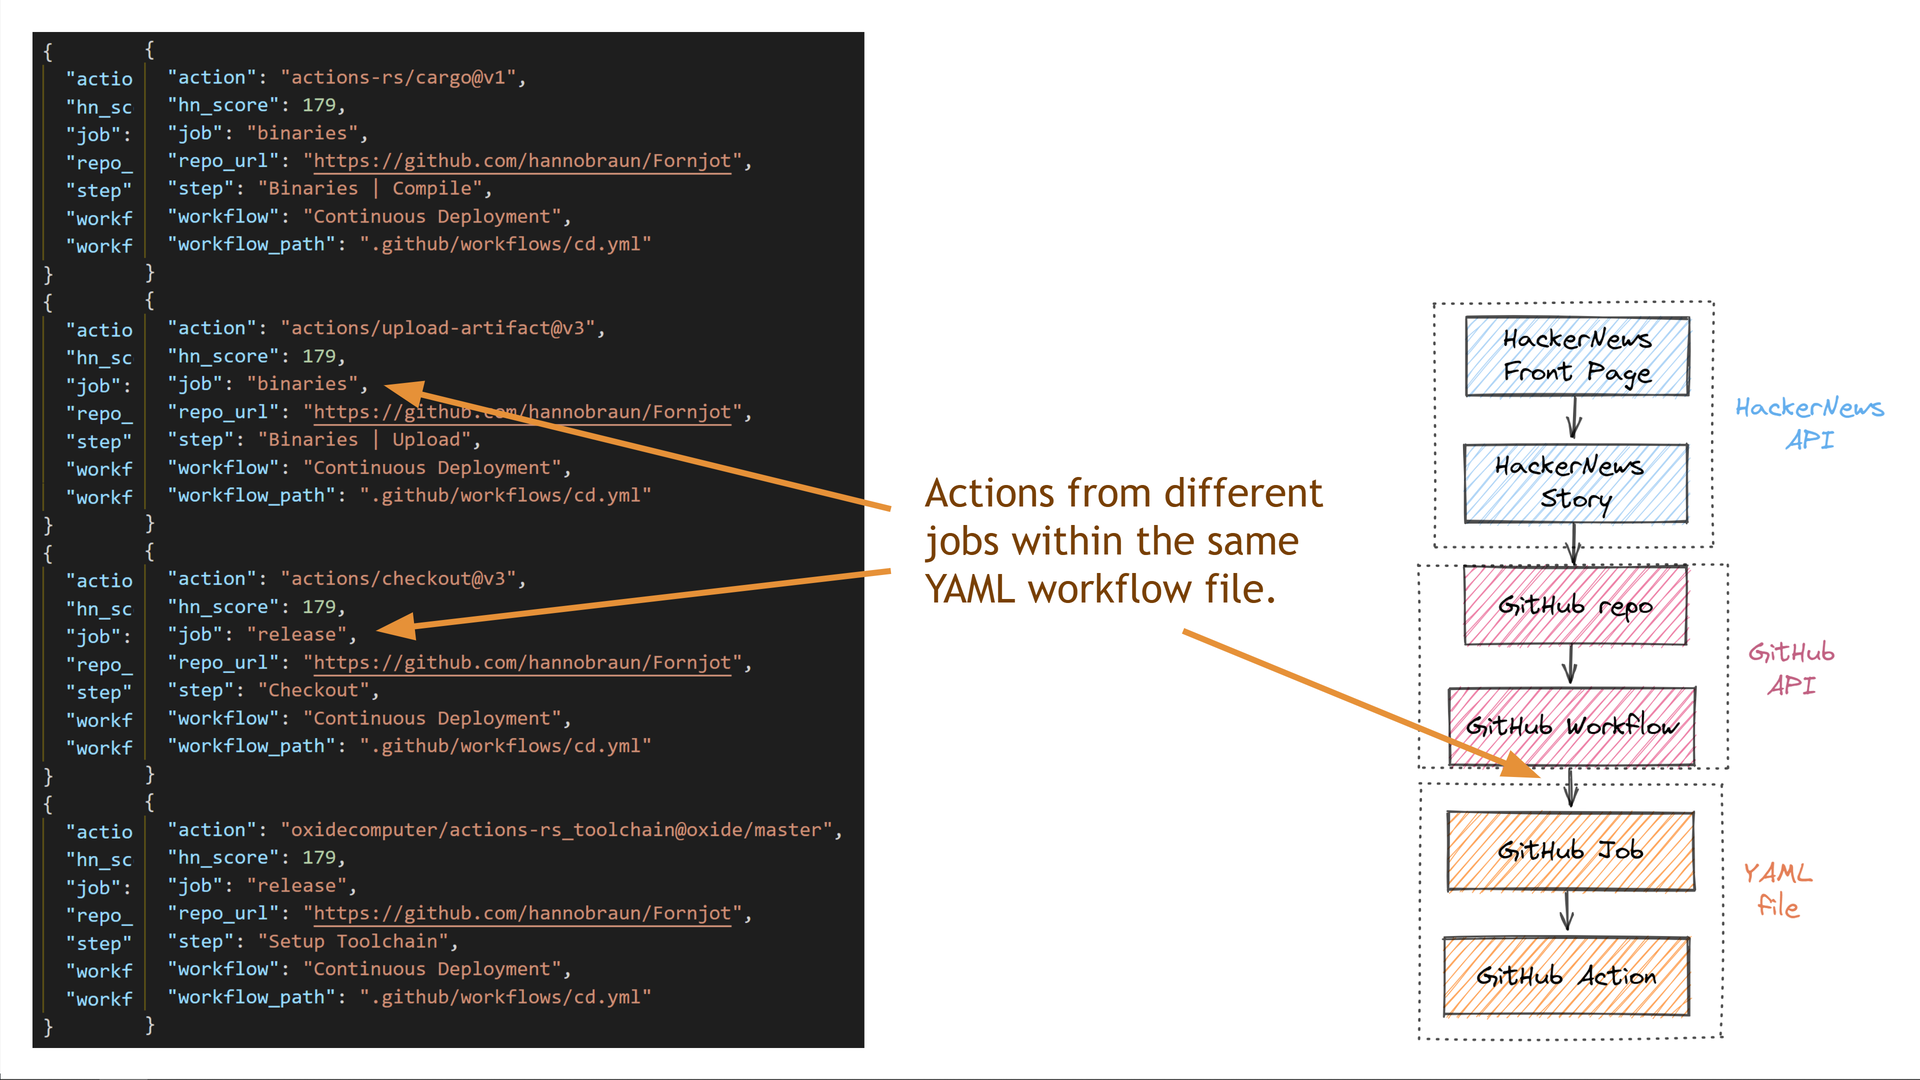The height and width of the screenshot is (1080, 1920).
Task: Click the HackerNews Story box
Action: pos(1576,483)
